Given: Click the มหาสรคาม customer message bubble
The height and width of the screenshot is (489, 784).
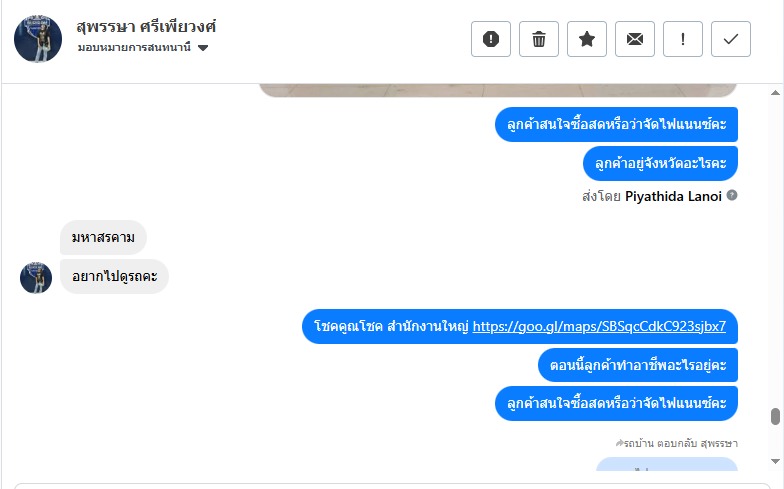Looking at the screenshot, I should tap(103, 238).
